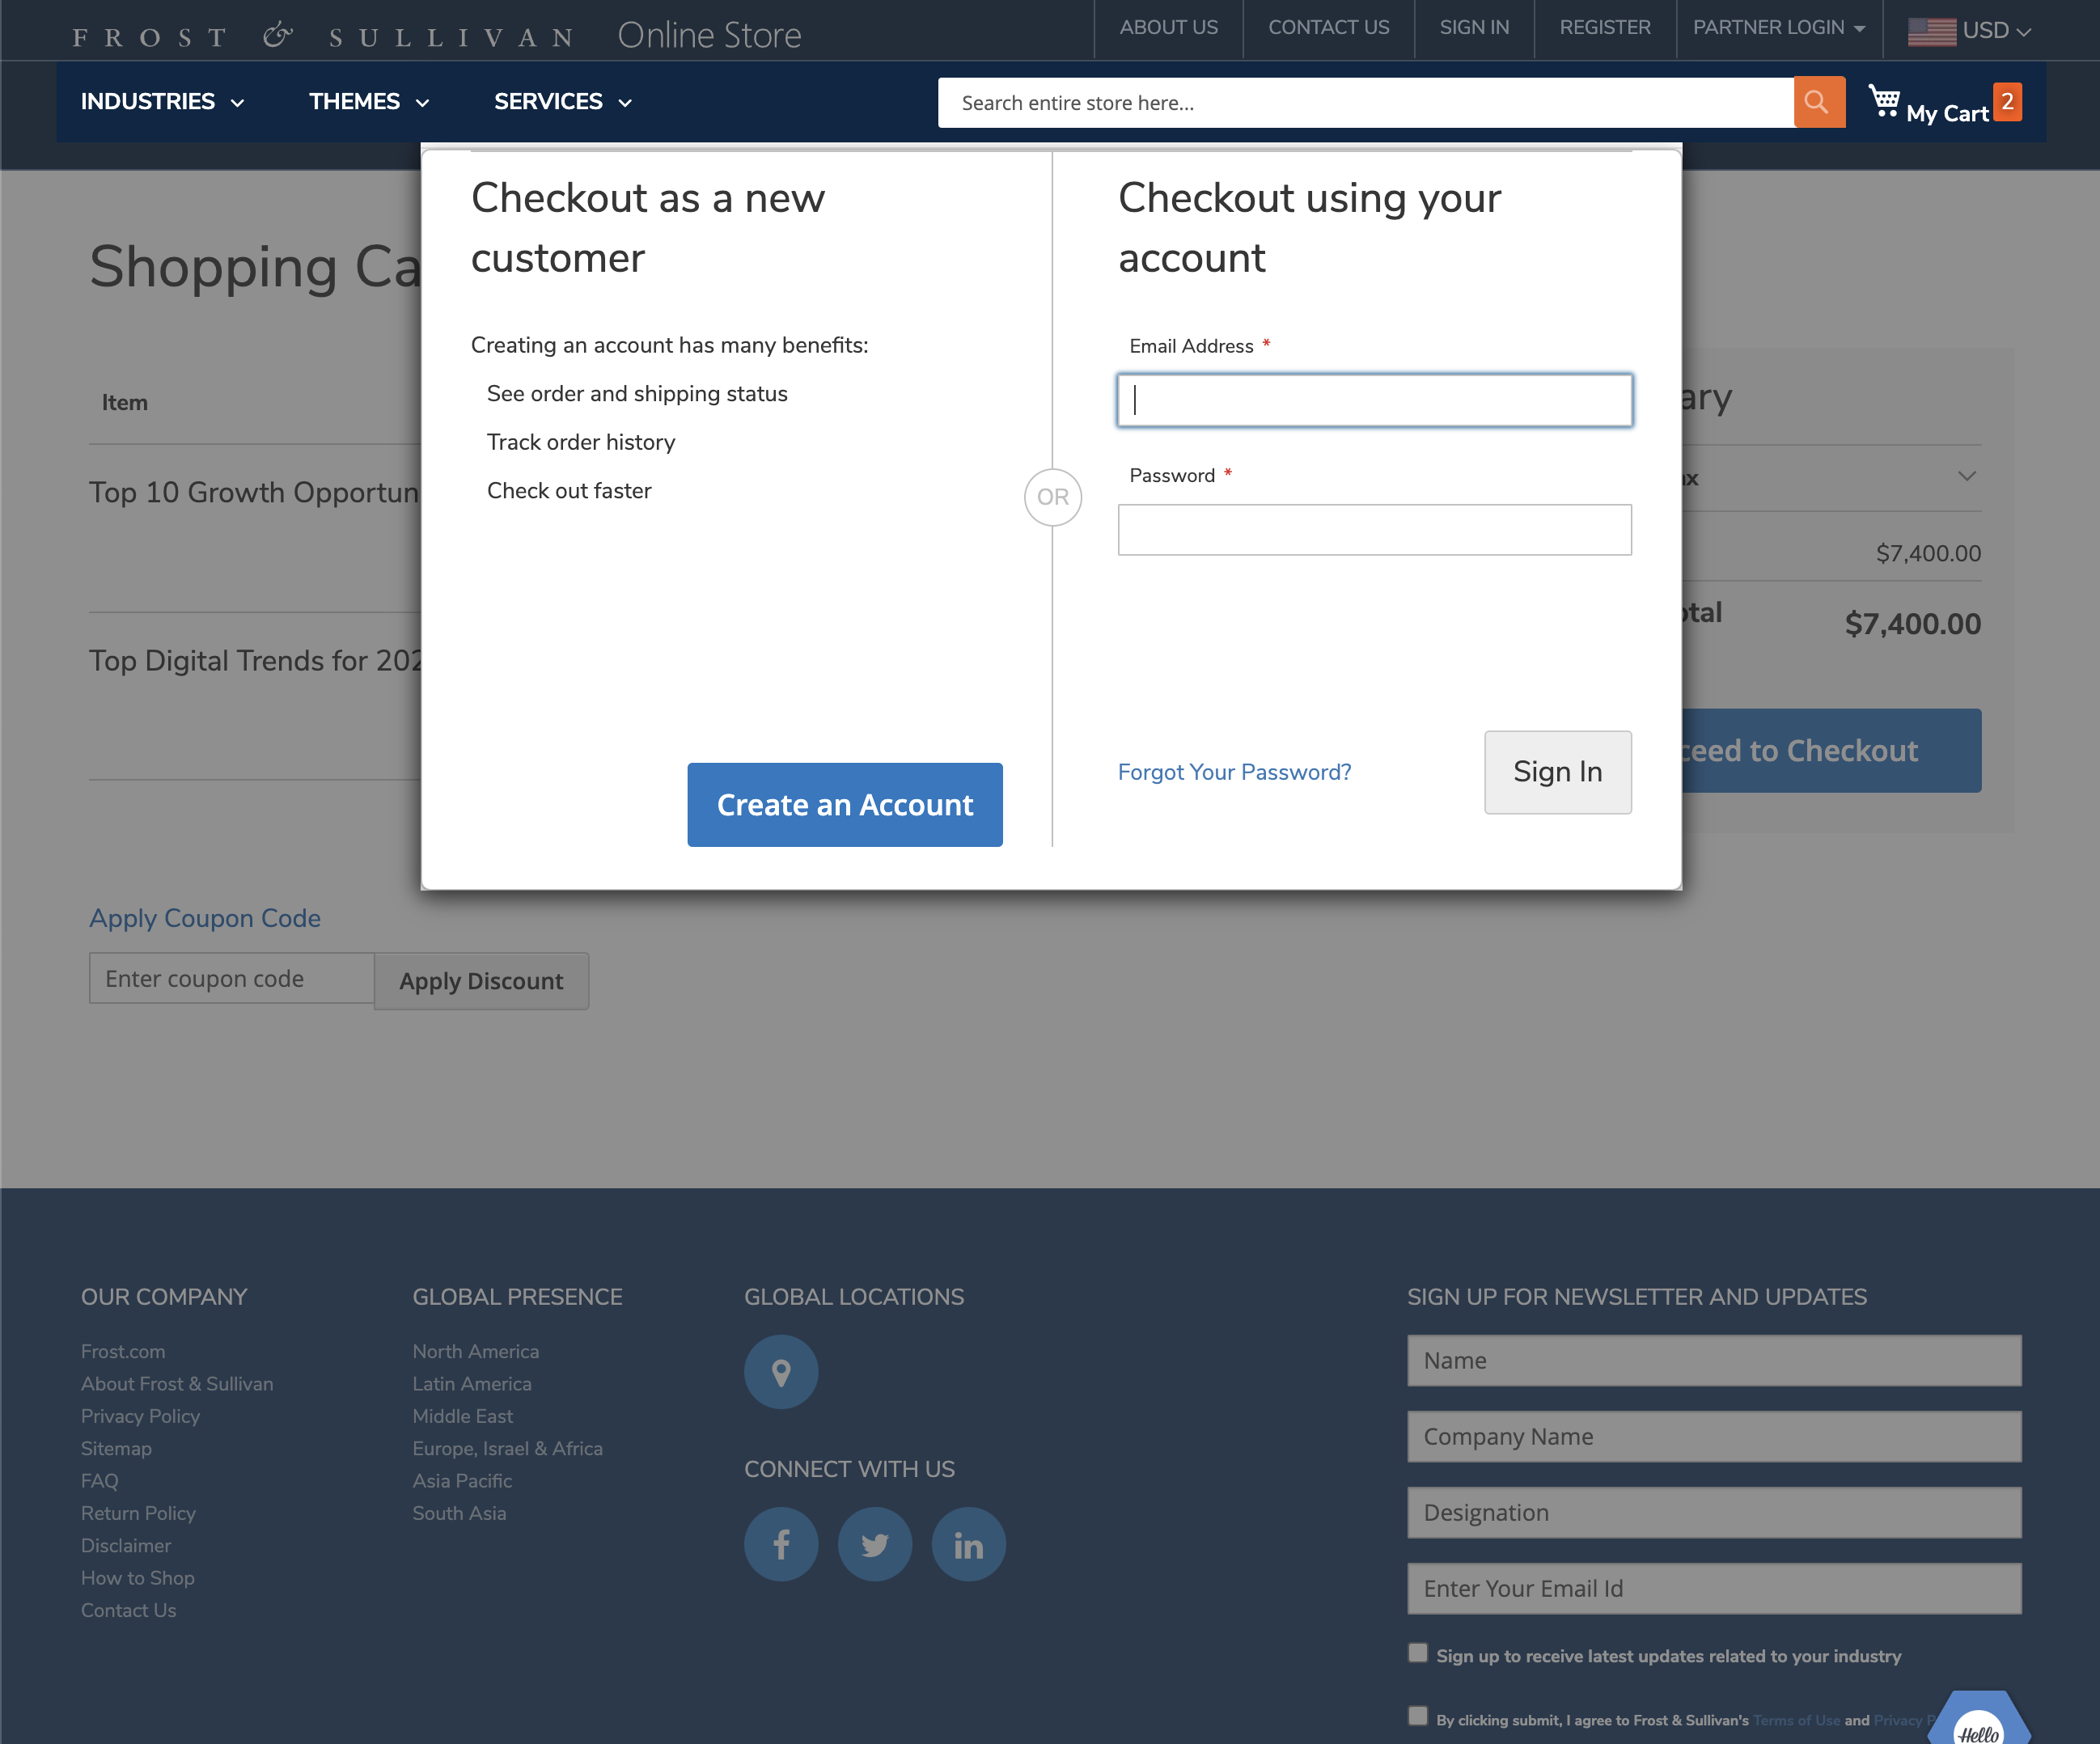Expand the INDUSTRIES menu
The height and width of the screenshot is (1744, 2100).
162,101
